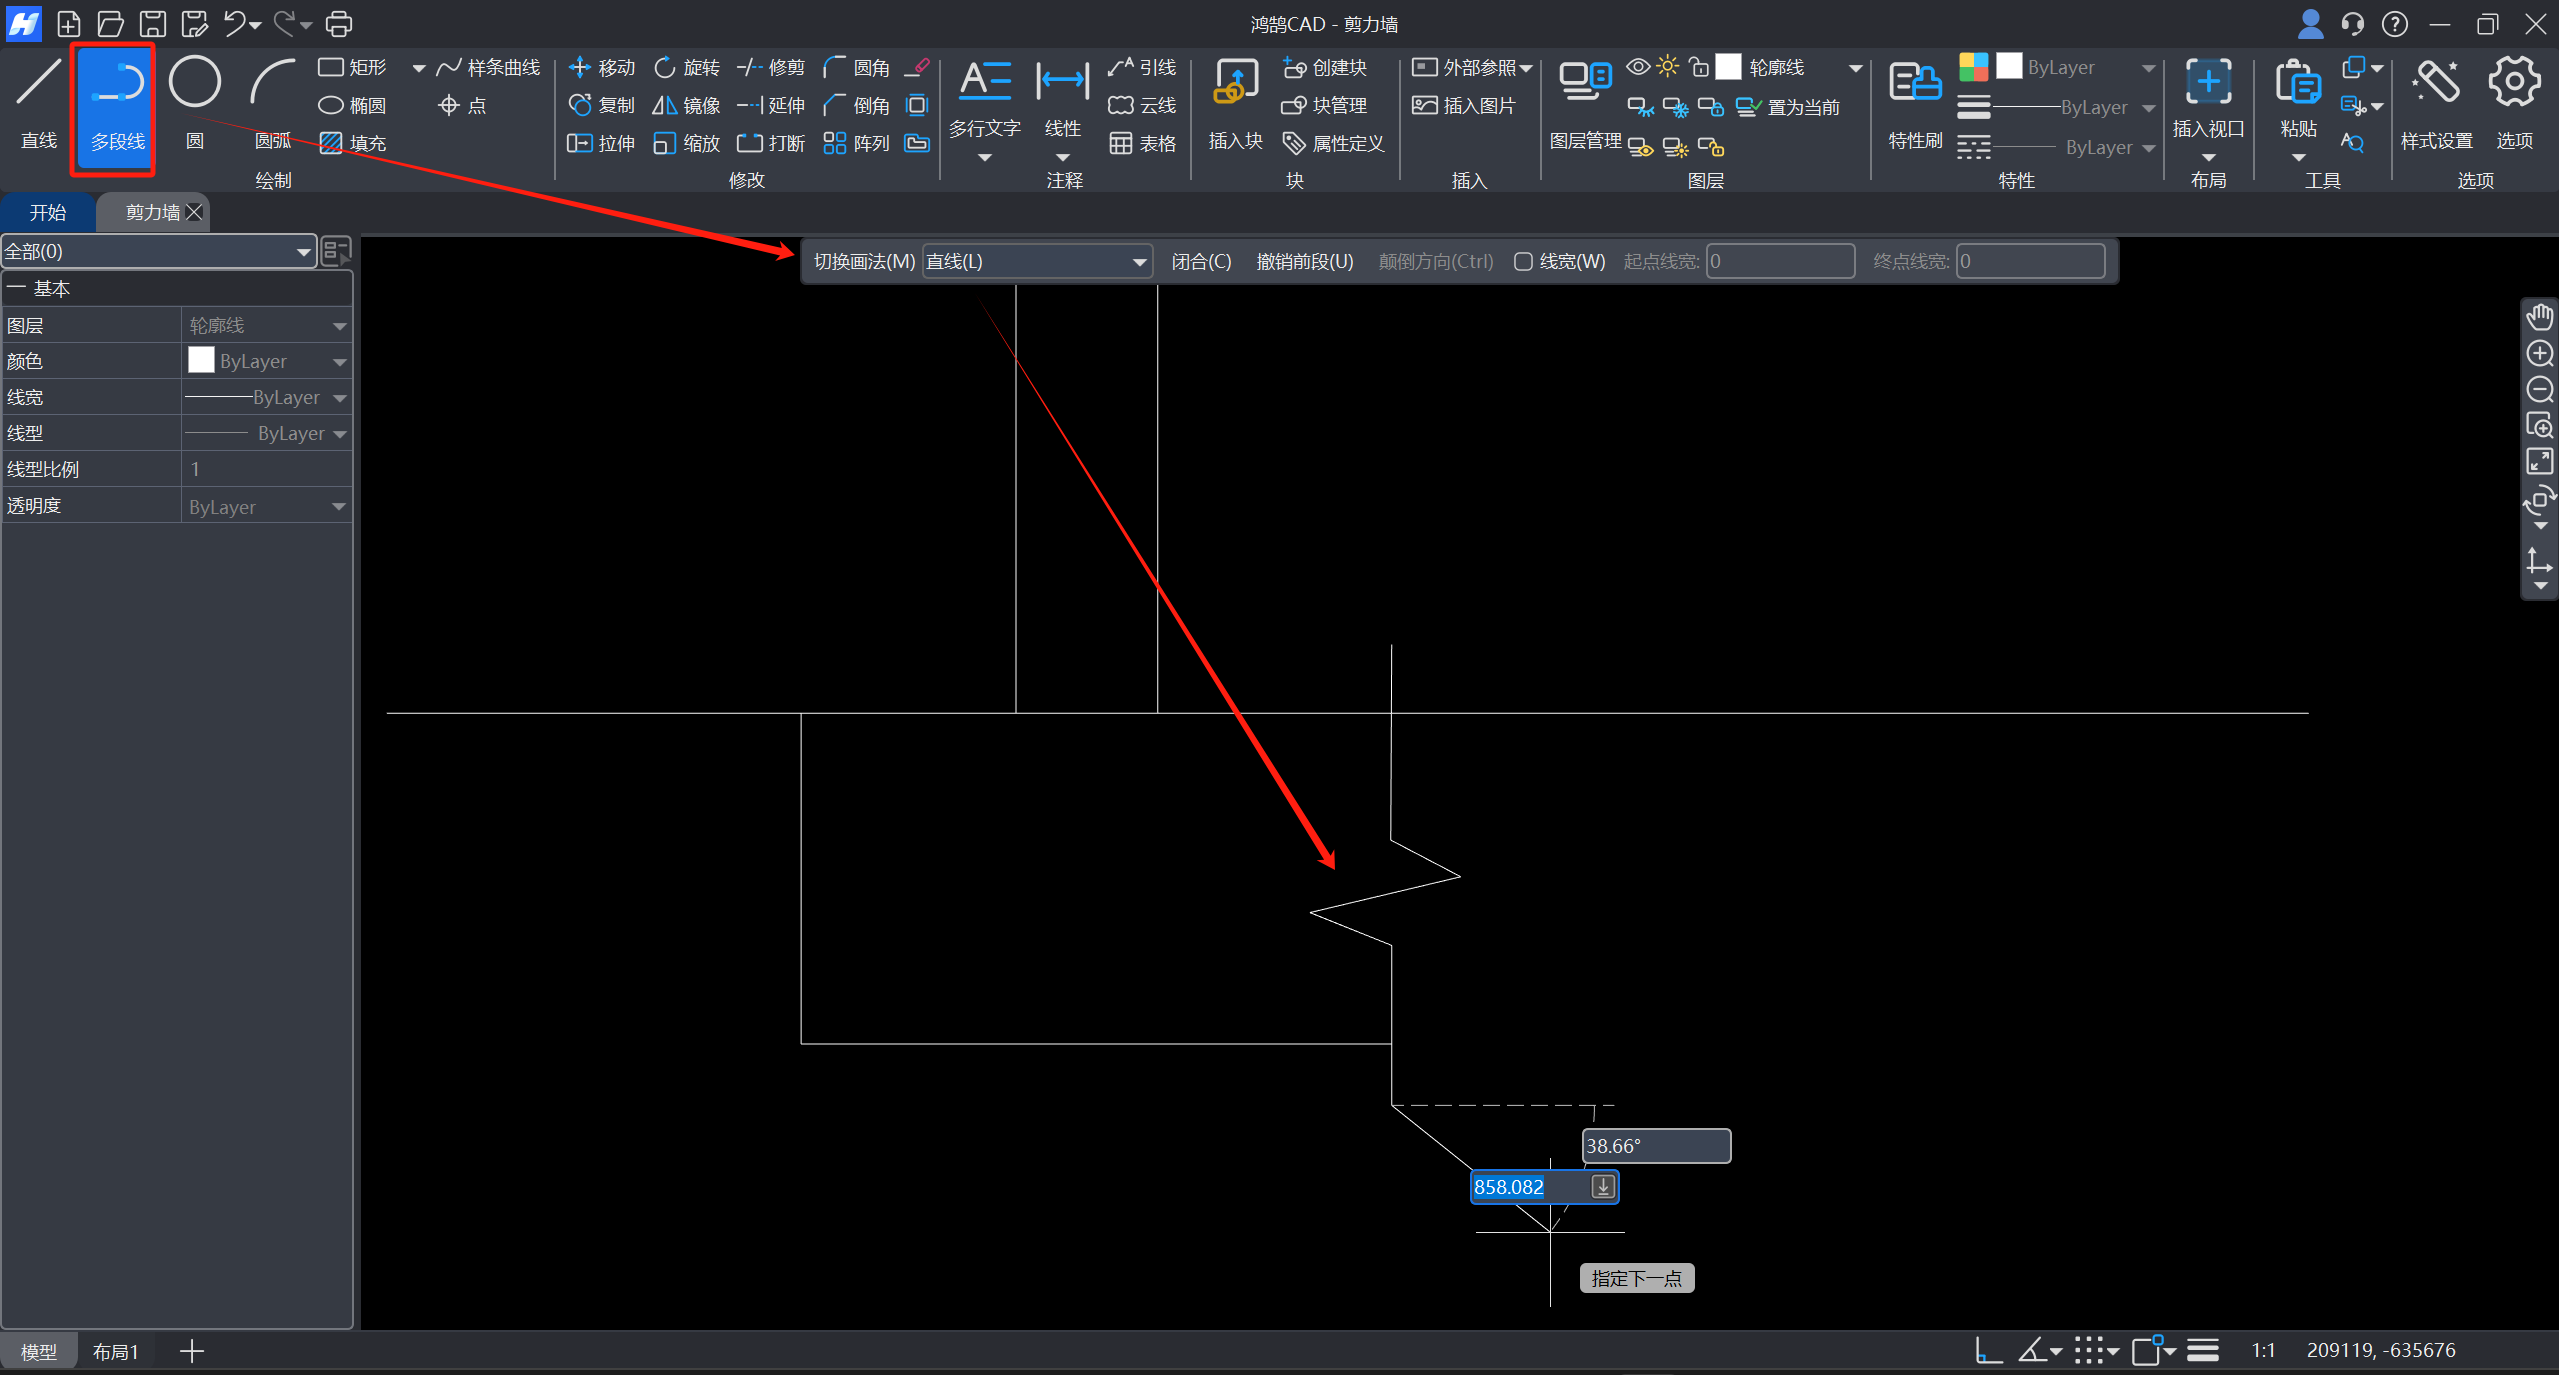Open the 图层管理 layer manager
This screenshot has width=2559, height=1375.
pyautogui.click(x=1585, y=100)
